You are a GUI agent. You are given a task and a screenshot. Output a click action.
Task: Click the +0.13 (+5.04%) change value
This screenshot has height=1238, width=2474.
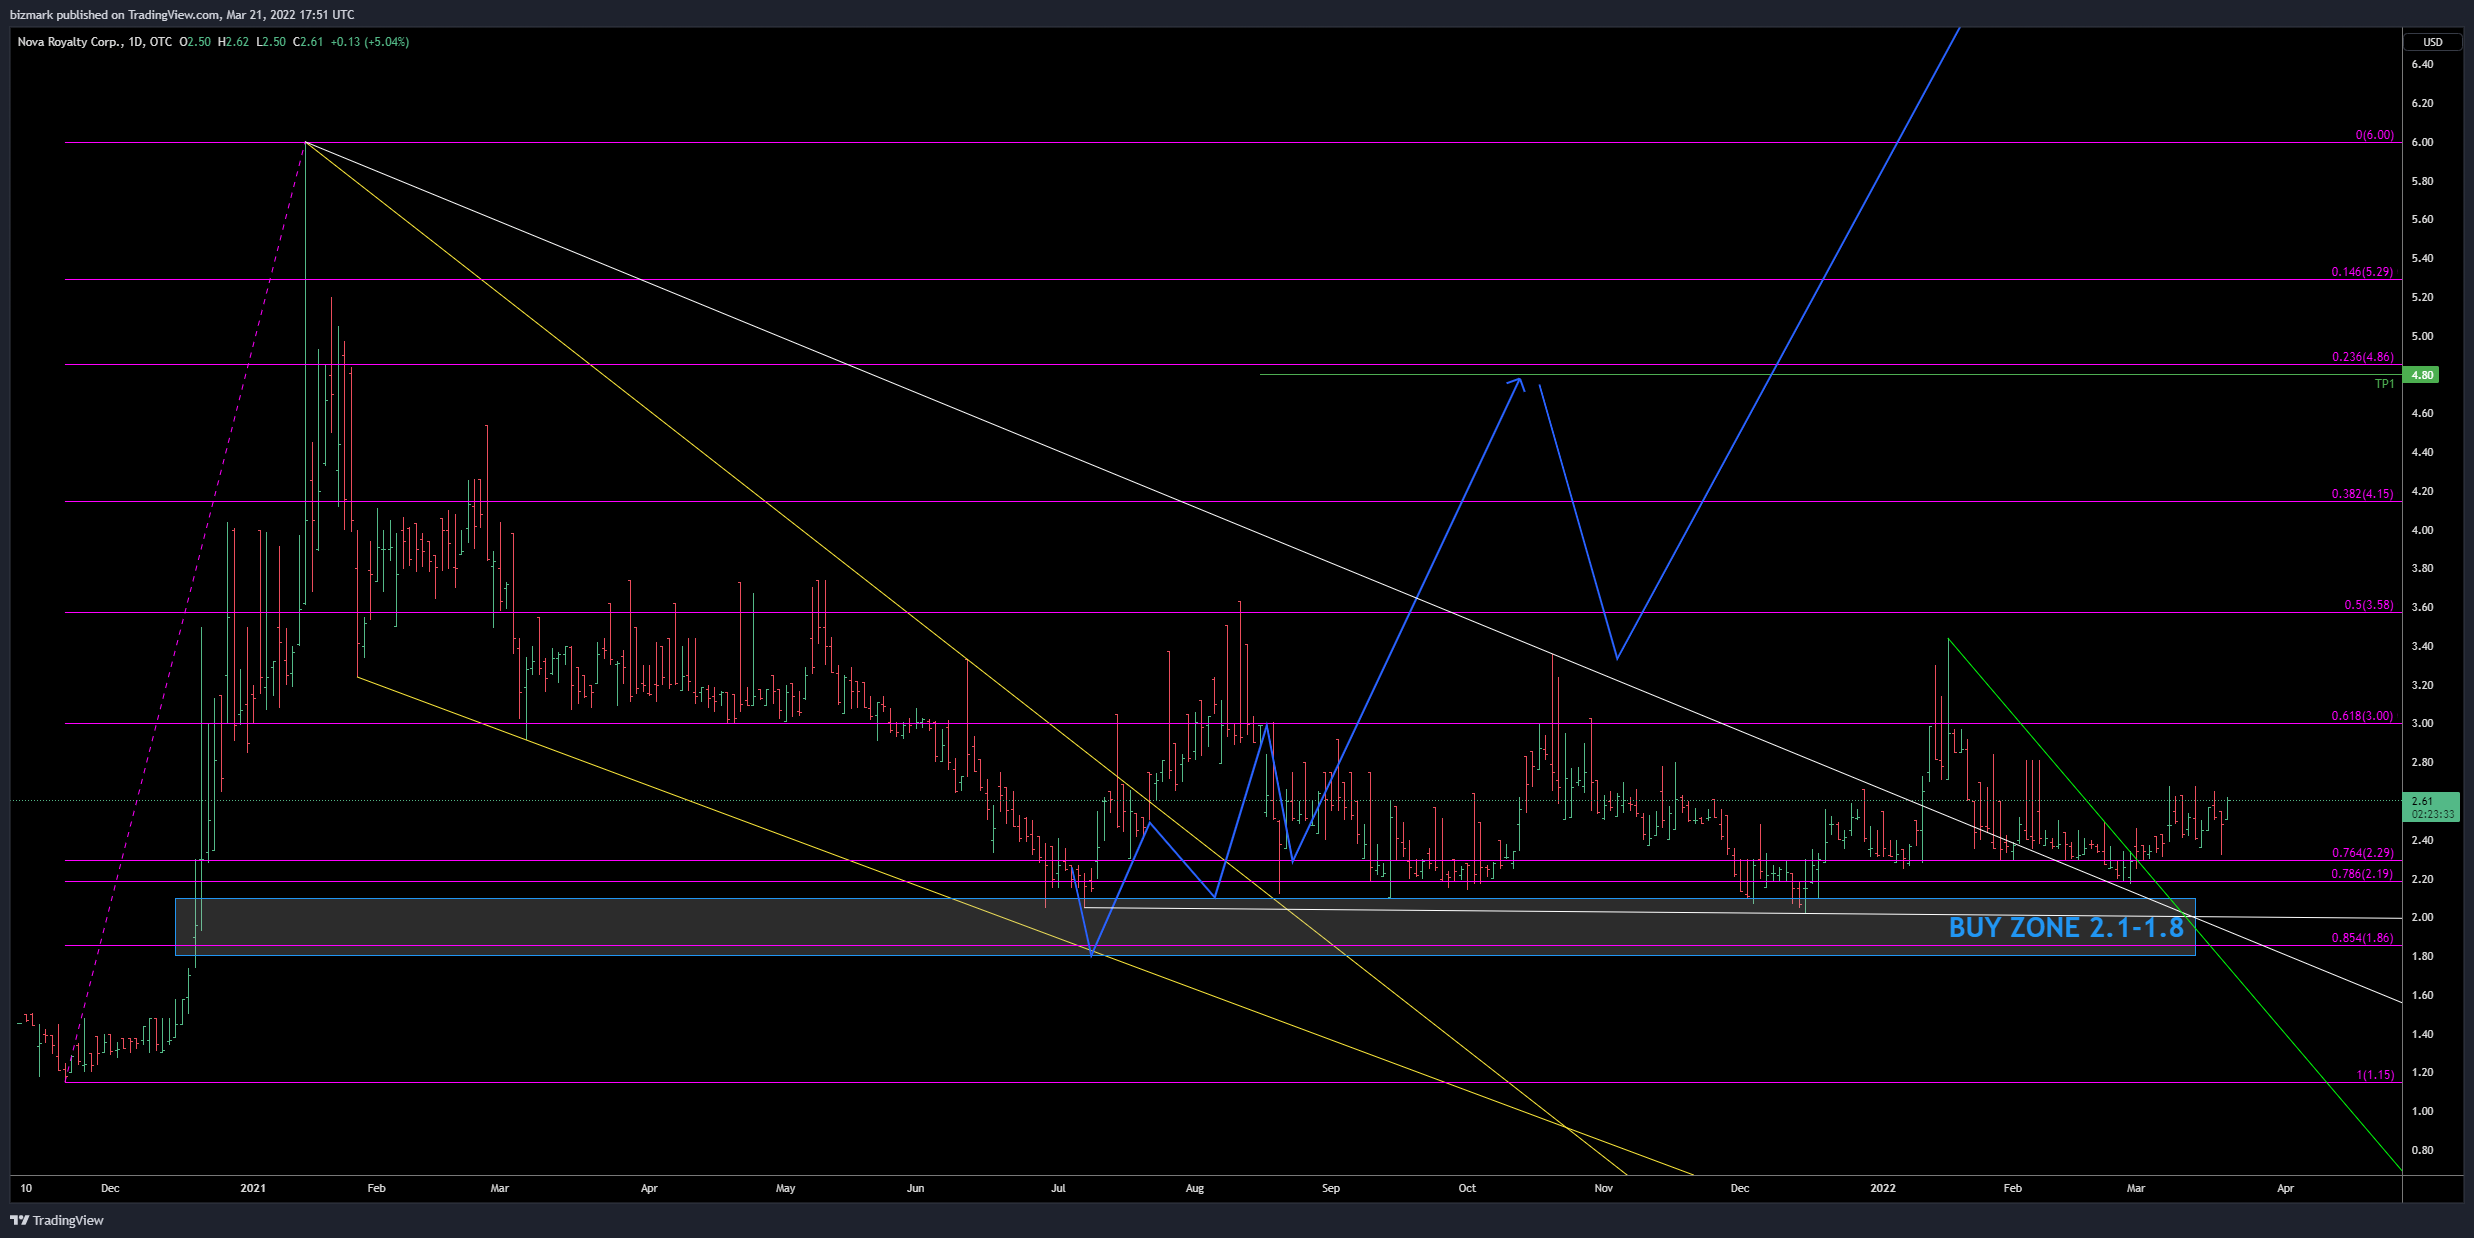tap(369, 42)
